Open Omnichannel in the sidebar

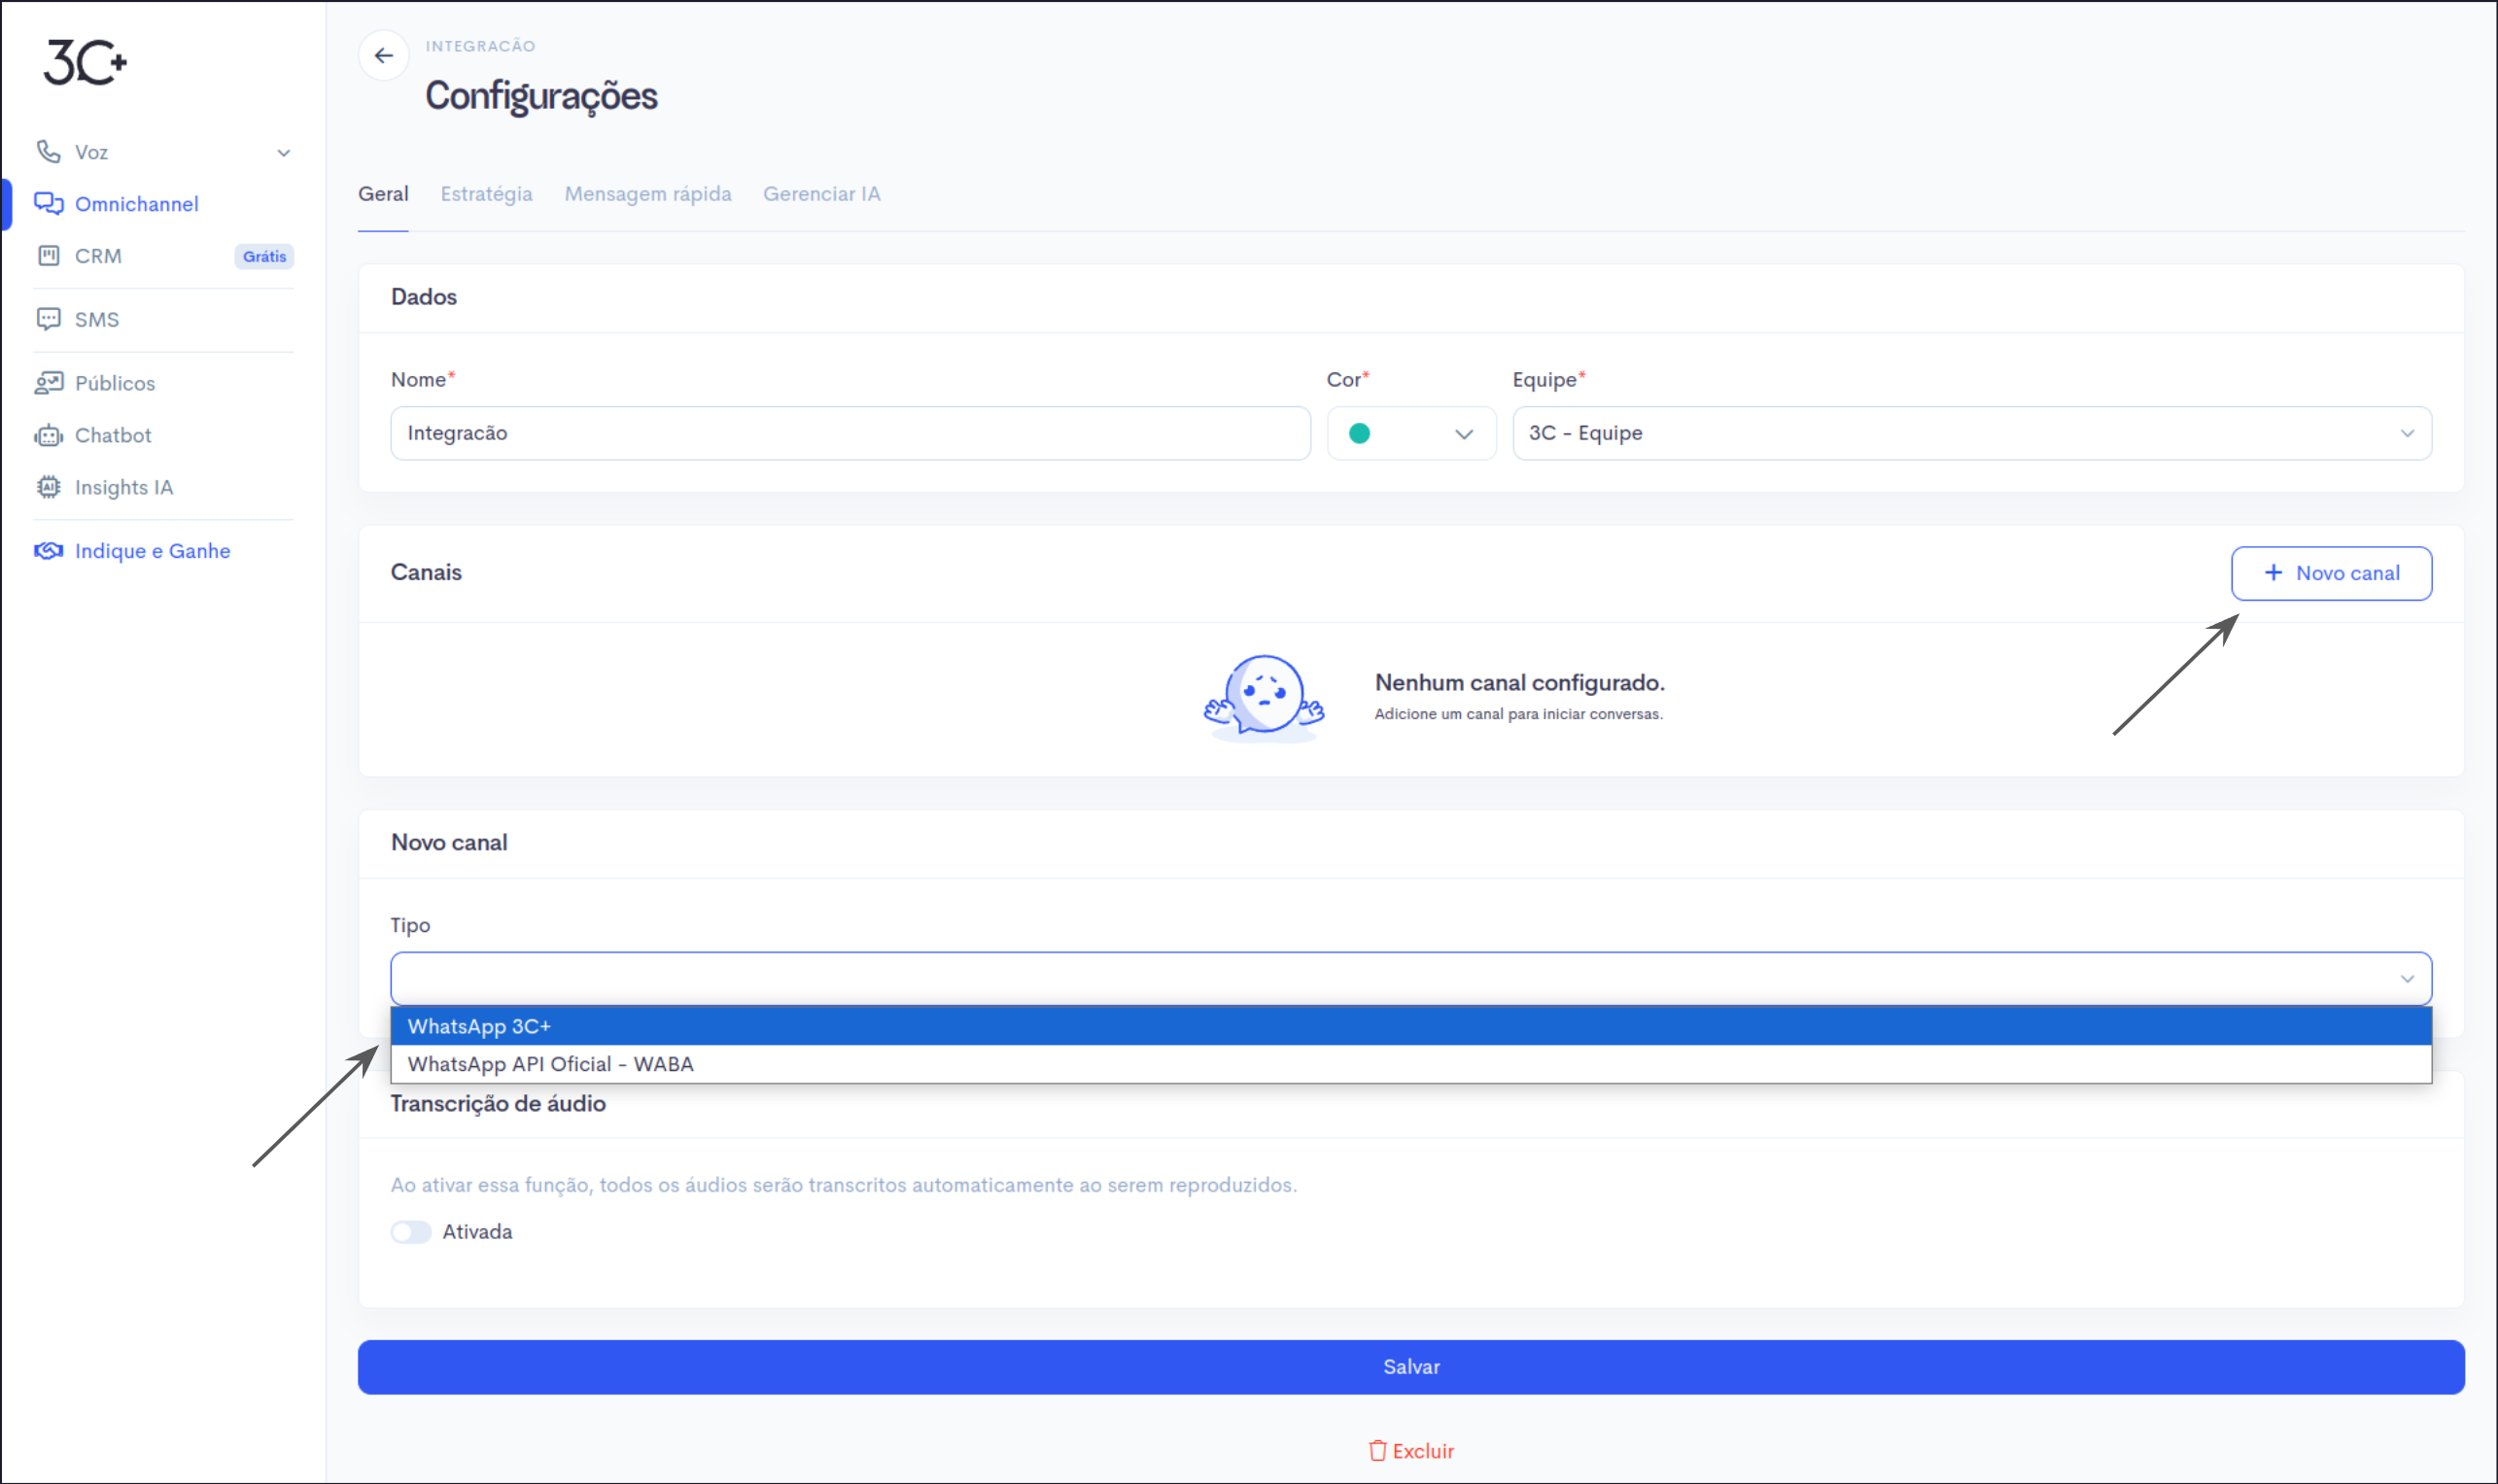coord(137,204)
